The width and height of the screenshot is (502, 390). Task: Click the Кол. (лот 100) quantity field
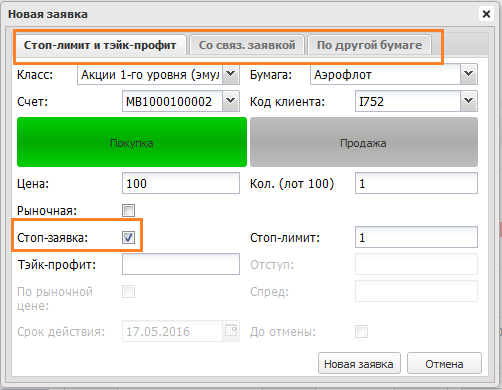(x=416, y=183)
